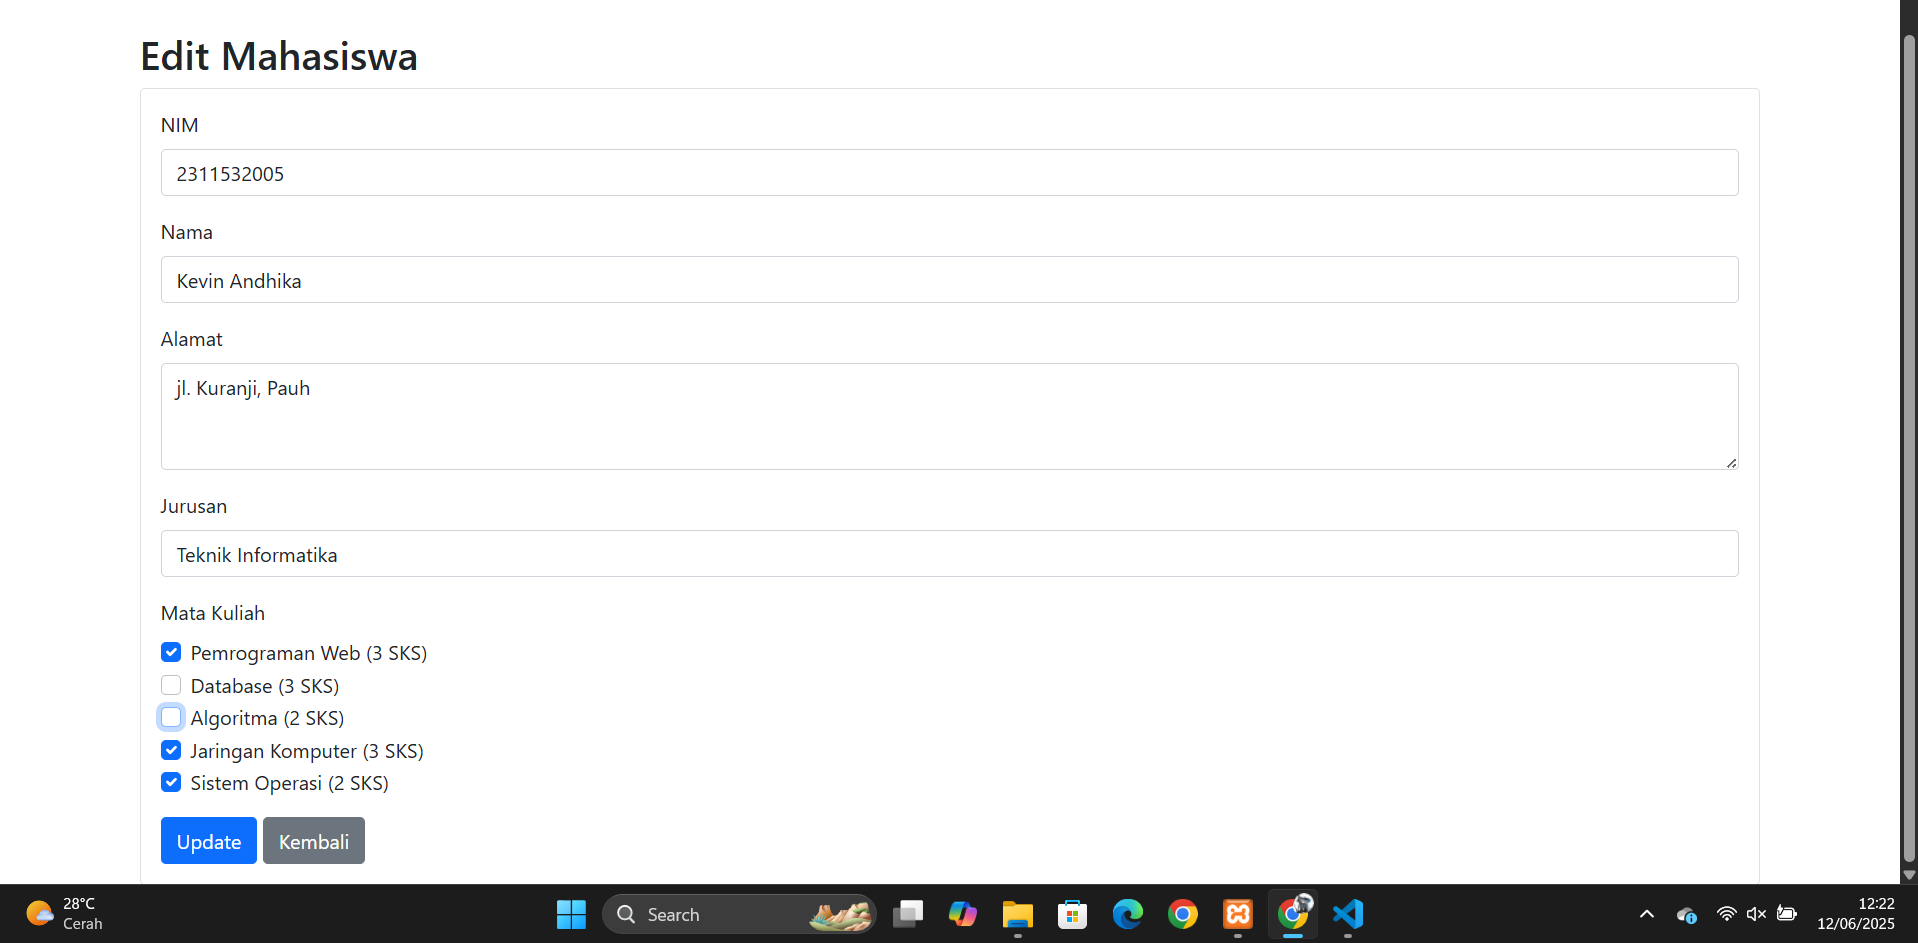This screenshot has height=943, width=1918.
Task: Open the Windows Start menu
Action: click(571, 914)
